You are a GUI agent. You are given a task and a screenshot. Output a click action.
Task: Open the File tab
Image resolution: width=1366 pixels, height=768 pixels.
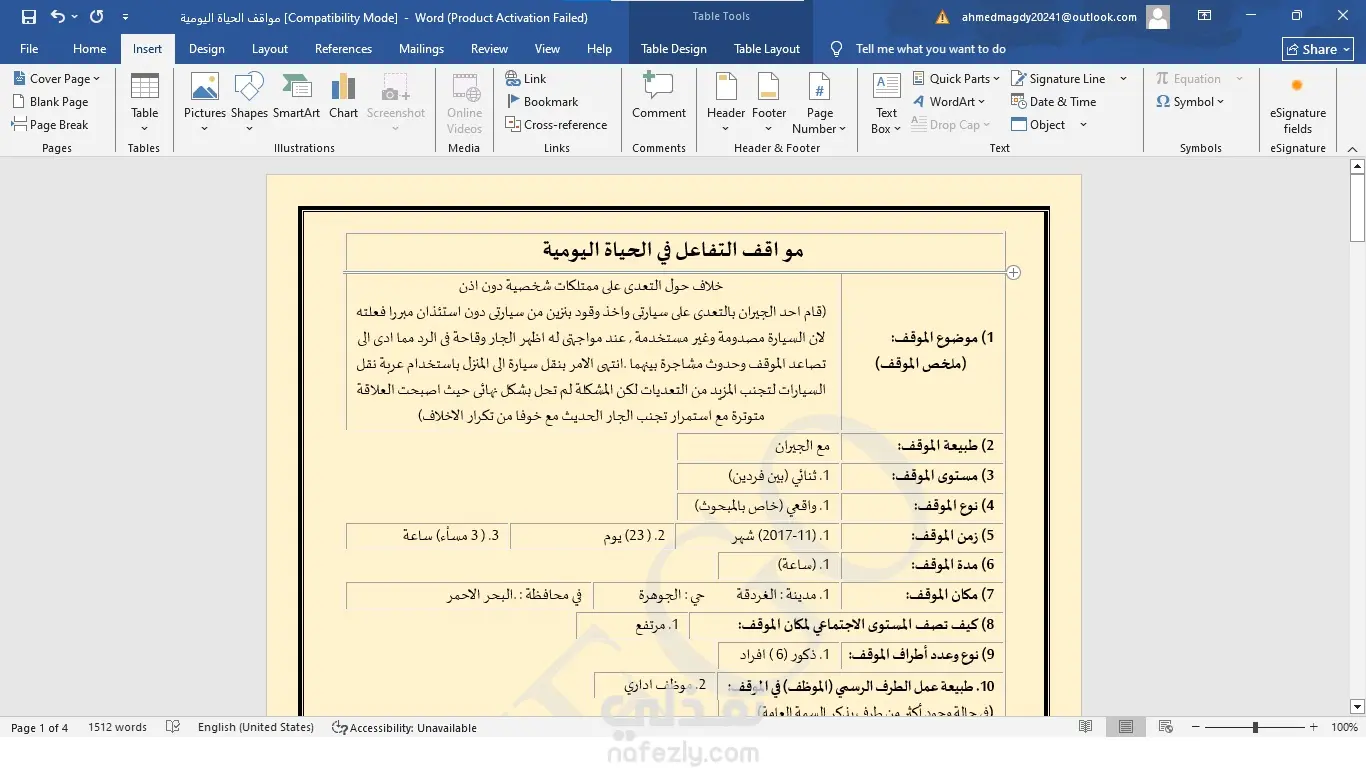[x=29, y=48]
